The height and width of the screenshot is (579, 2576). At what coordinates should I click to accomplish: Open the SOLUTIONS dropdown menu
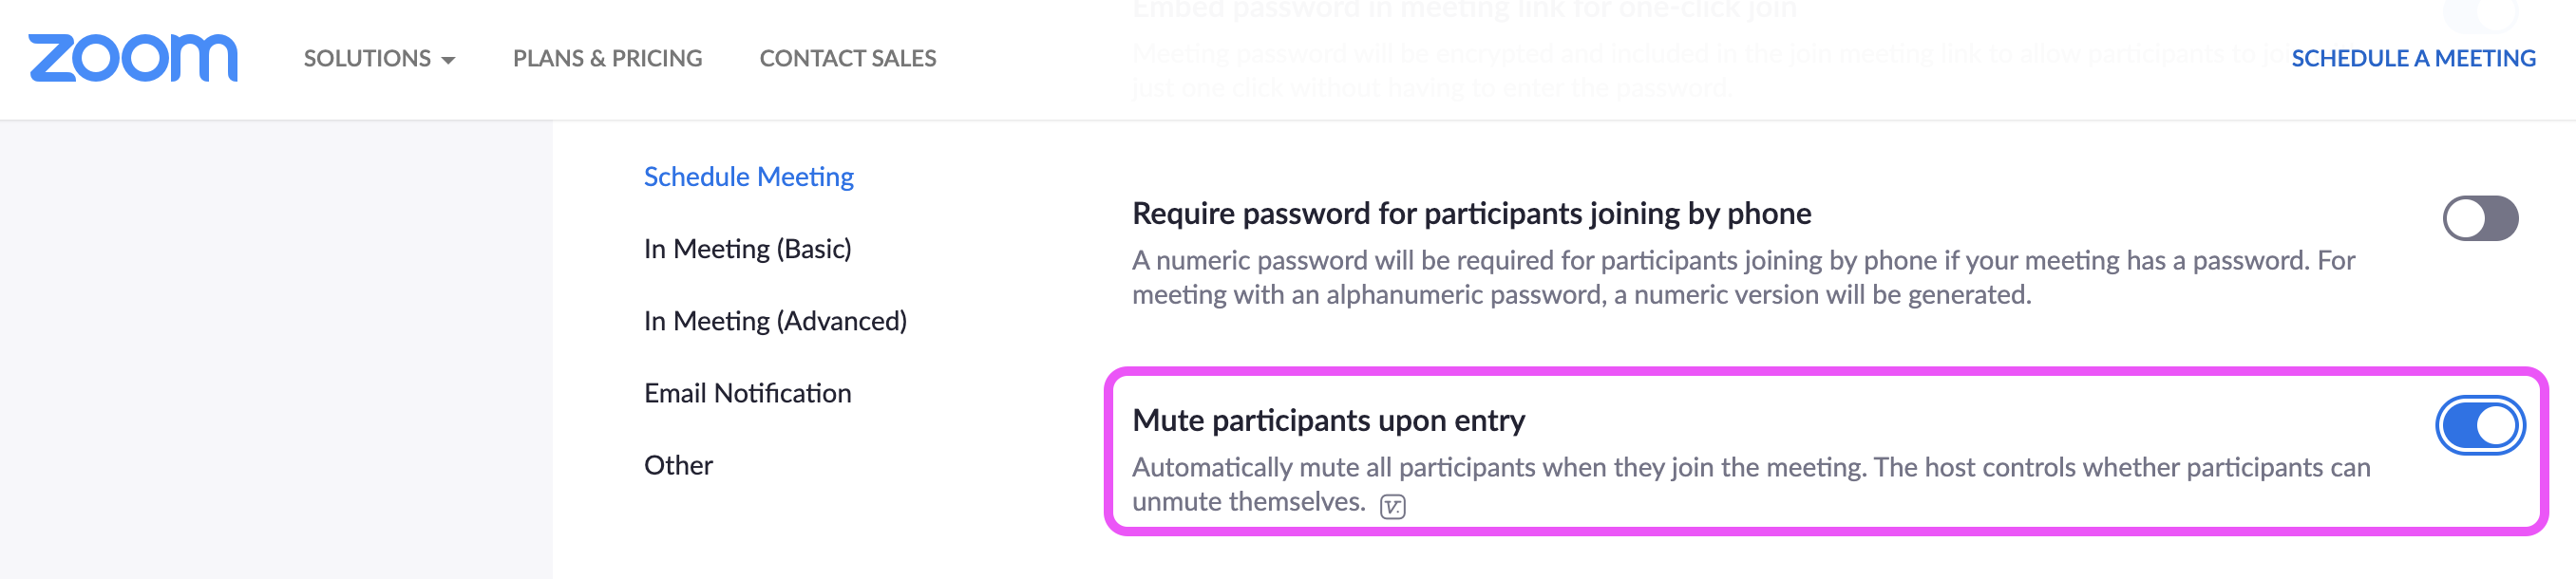click(379, 58)
